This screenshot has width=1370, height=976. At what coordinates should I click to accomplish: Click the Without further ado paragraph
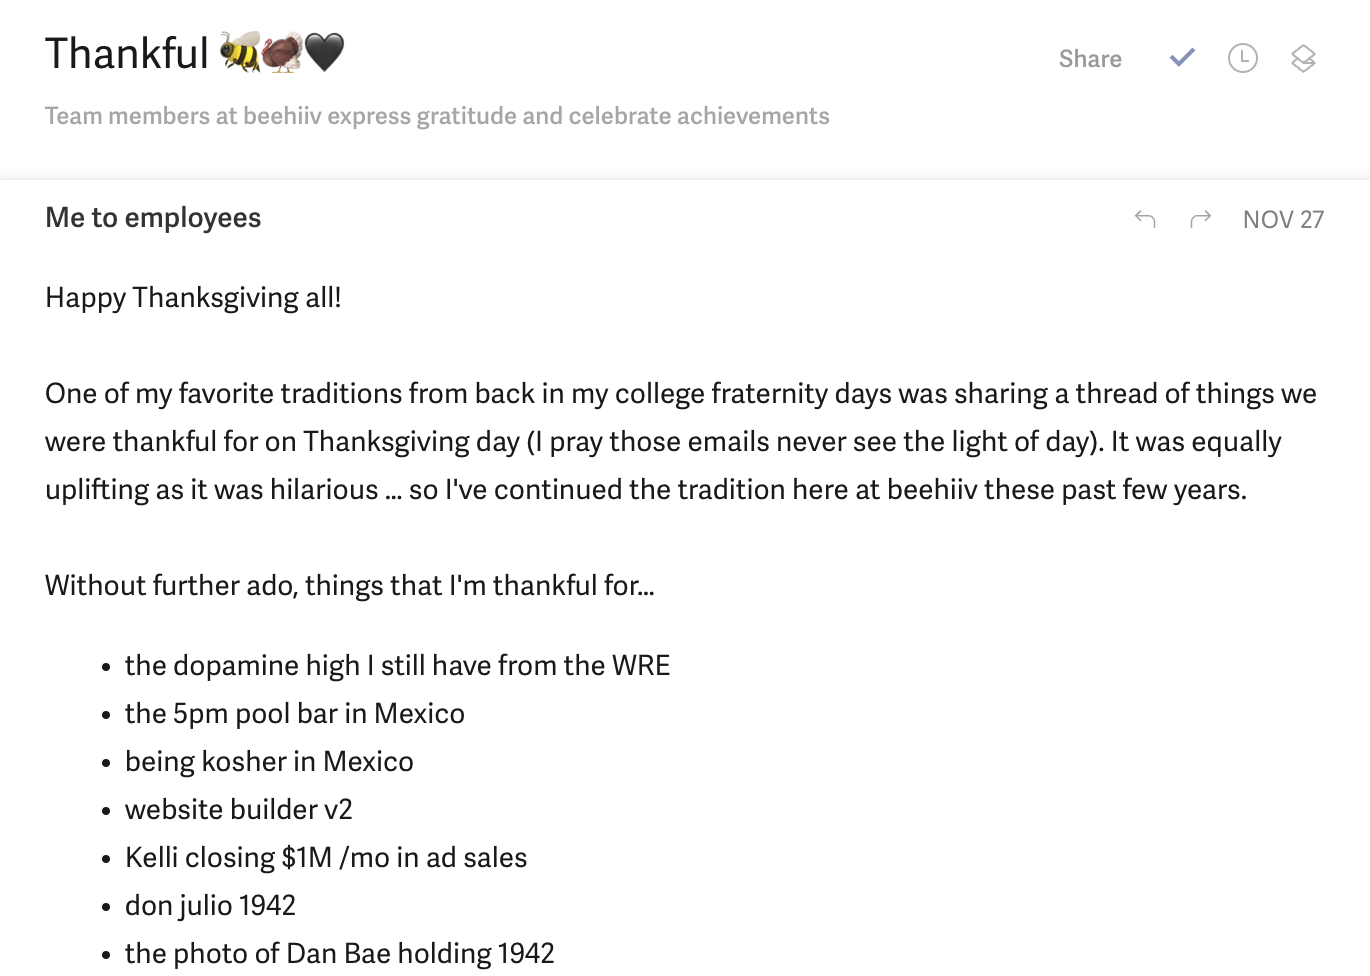(349, 585)
